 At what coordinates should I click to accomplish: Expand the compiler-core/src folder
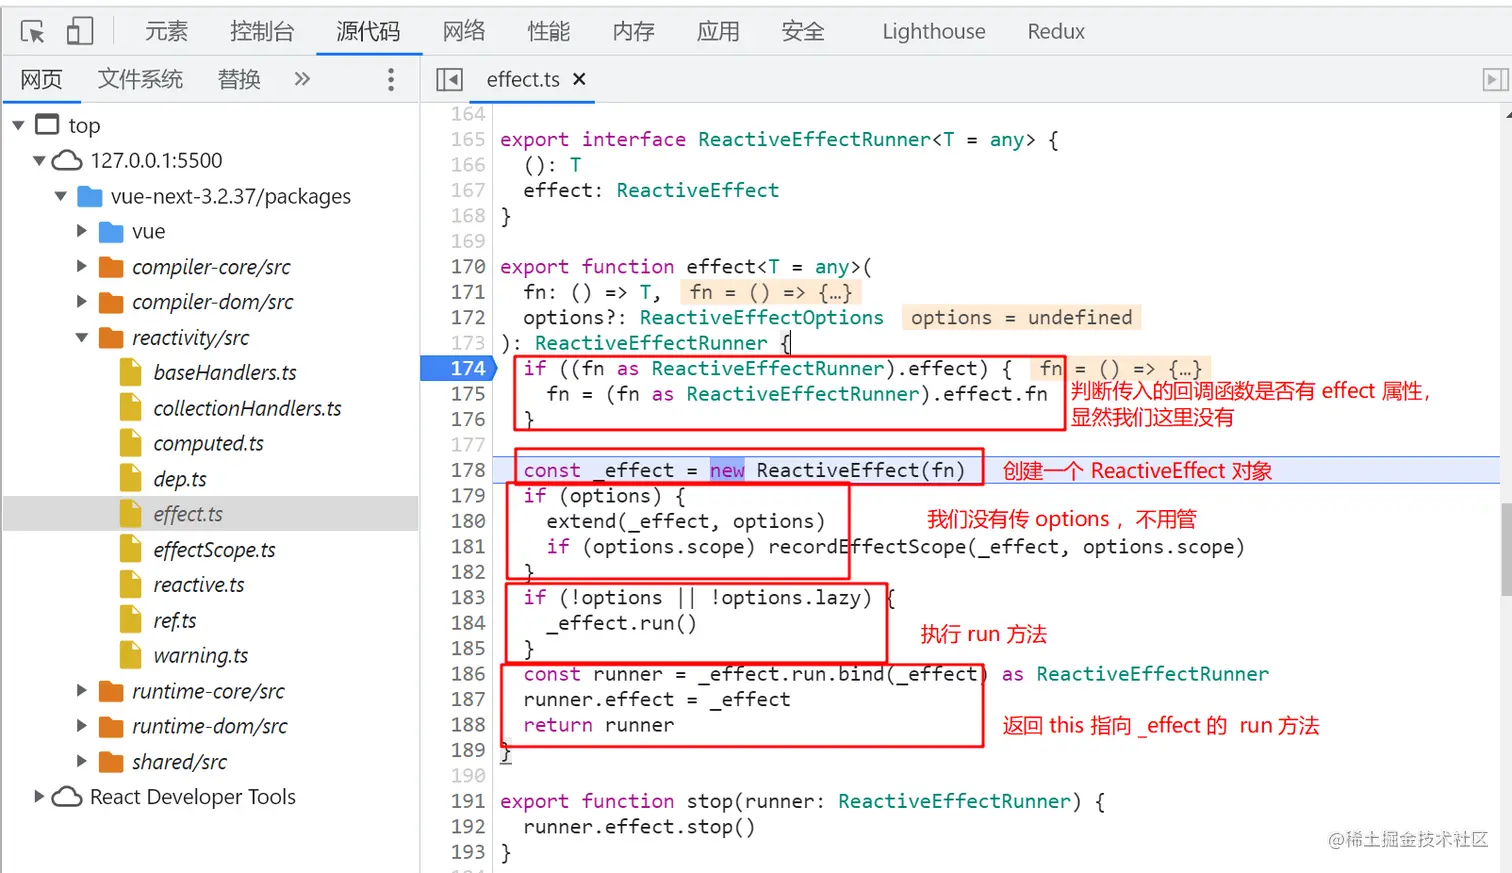pyautogui.click(x=82, y=267)
